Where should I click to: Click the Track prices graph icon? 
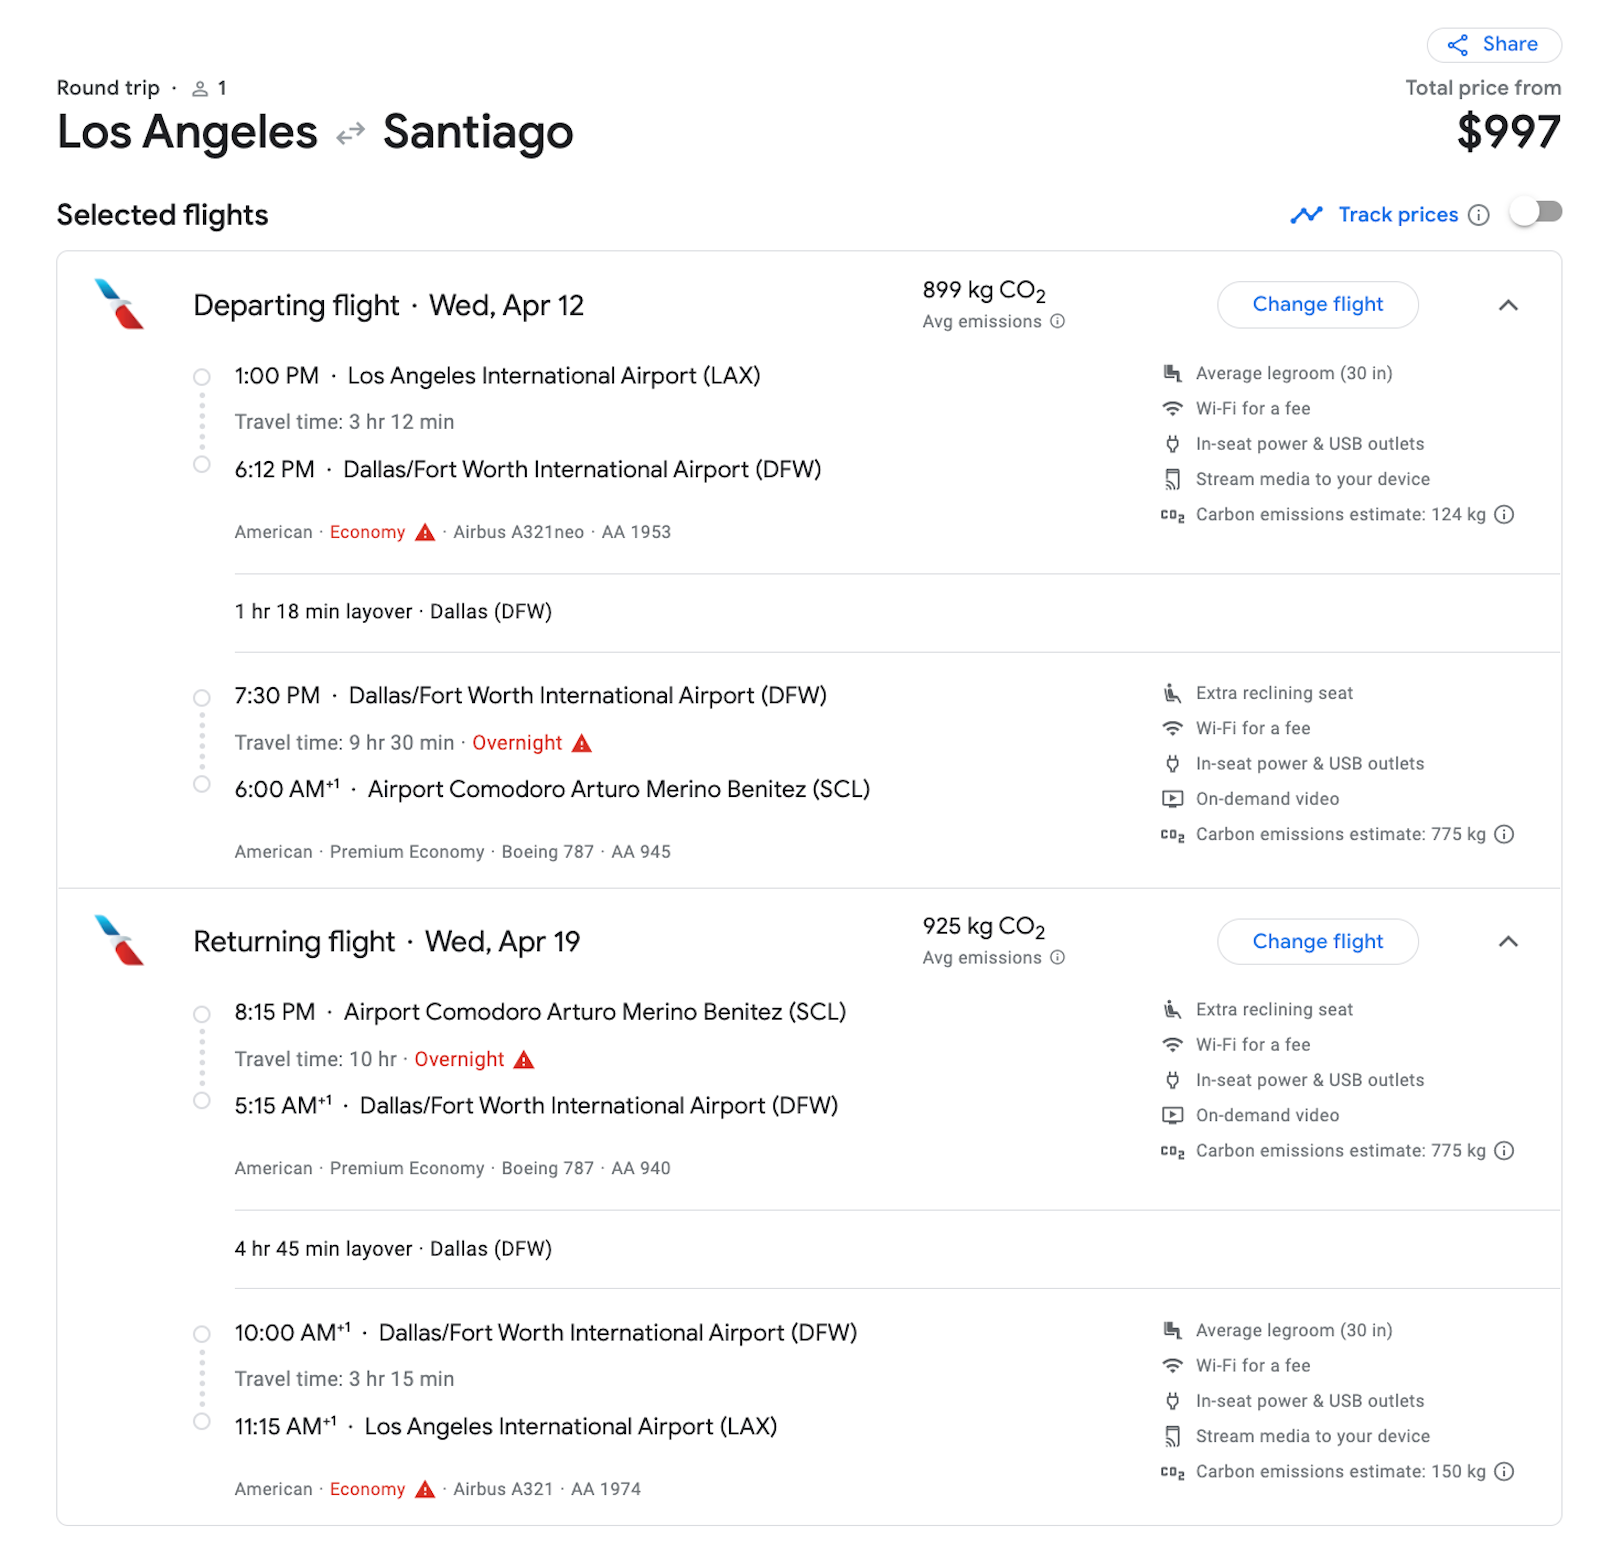pos(1307,214)
